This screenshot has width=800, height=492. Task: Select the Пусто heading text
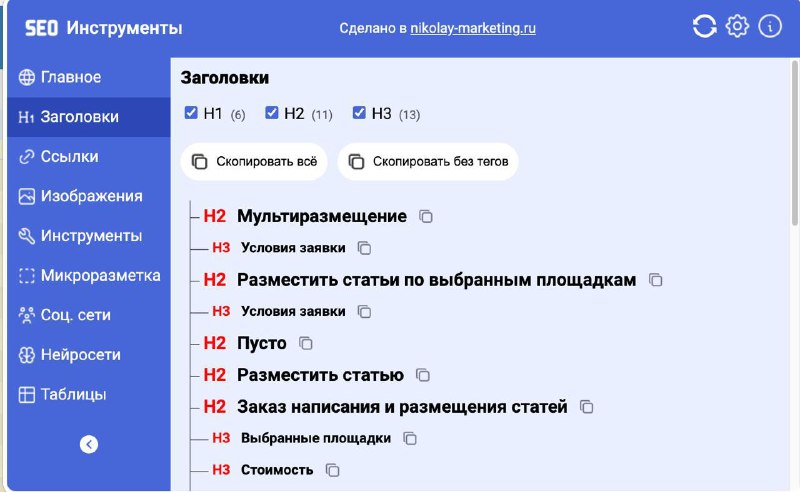262,343
